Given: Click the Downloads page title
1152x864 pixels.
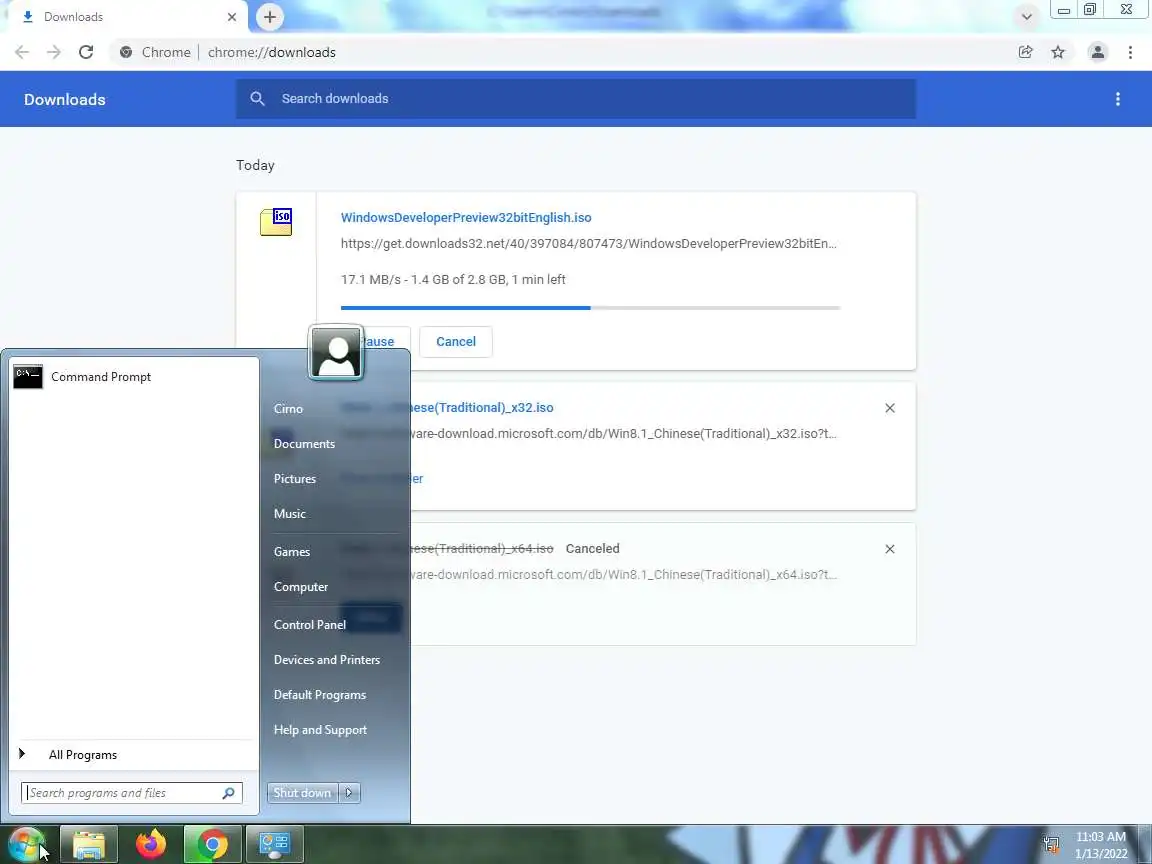Looking at the screenshot, I should click(65, 99).
